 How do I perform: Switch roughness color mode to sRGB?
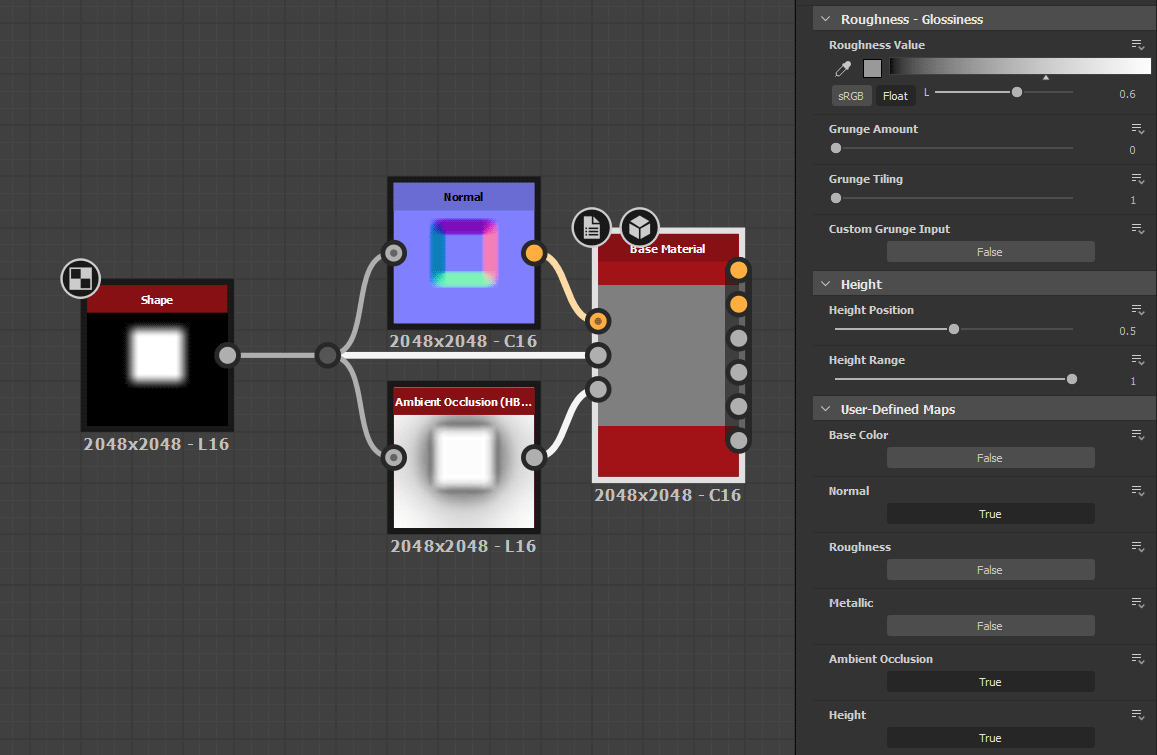point(850,96)
